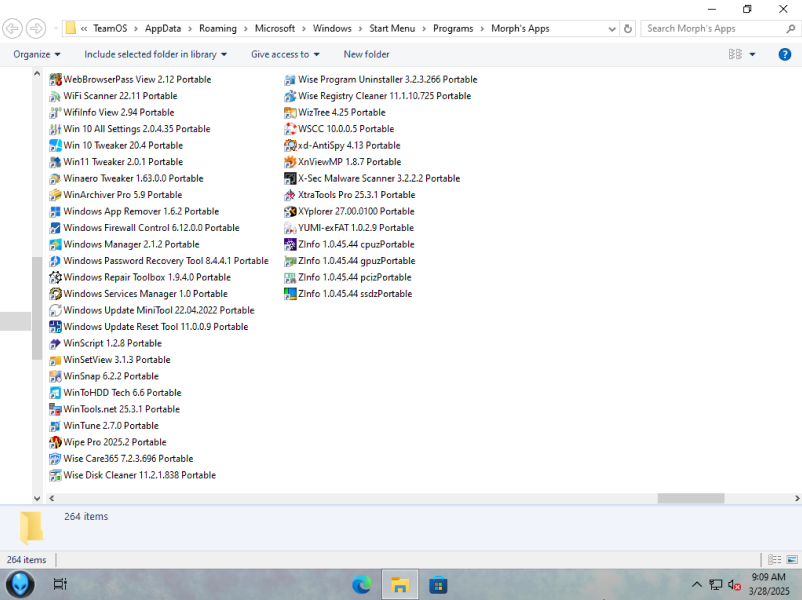Screen dimensions: 802x600
Task: Expand chevron after Start Menu in path
Action: click(x=424, y=29)
